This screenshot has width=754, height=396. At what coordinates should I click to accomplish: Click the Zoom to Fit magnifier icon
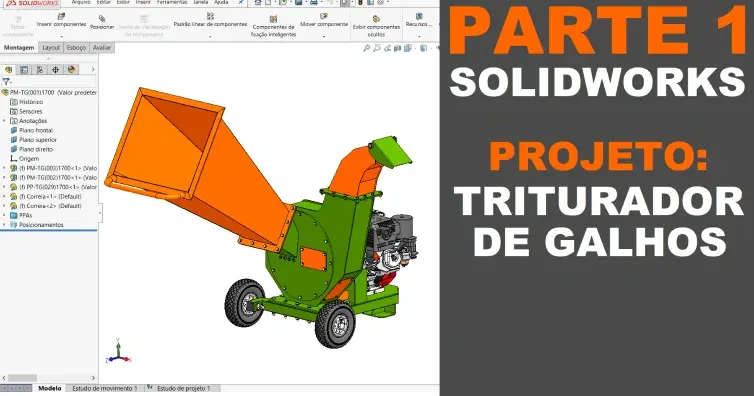tap(366, 48)
